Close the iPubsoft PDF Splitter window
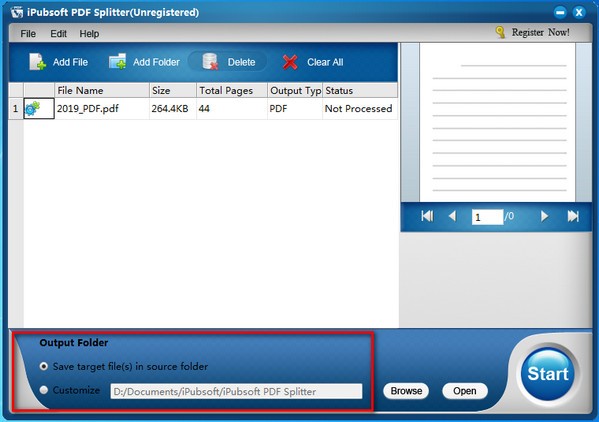Image resolution: width=599 pixels, height=422 pixels. [579, 12]
